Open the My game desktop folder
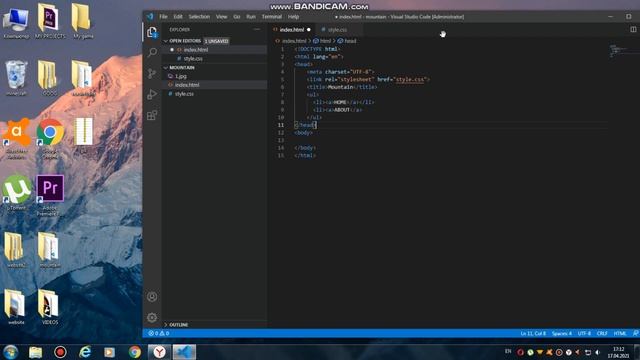This screenshot has height=360, width=640. pos(83,20)
